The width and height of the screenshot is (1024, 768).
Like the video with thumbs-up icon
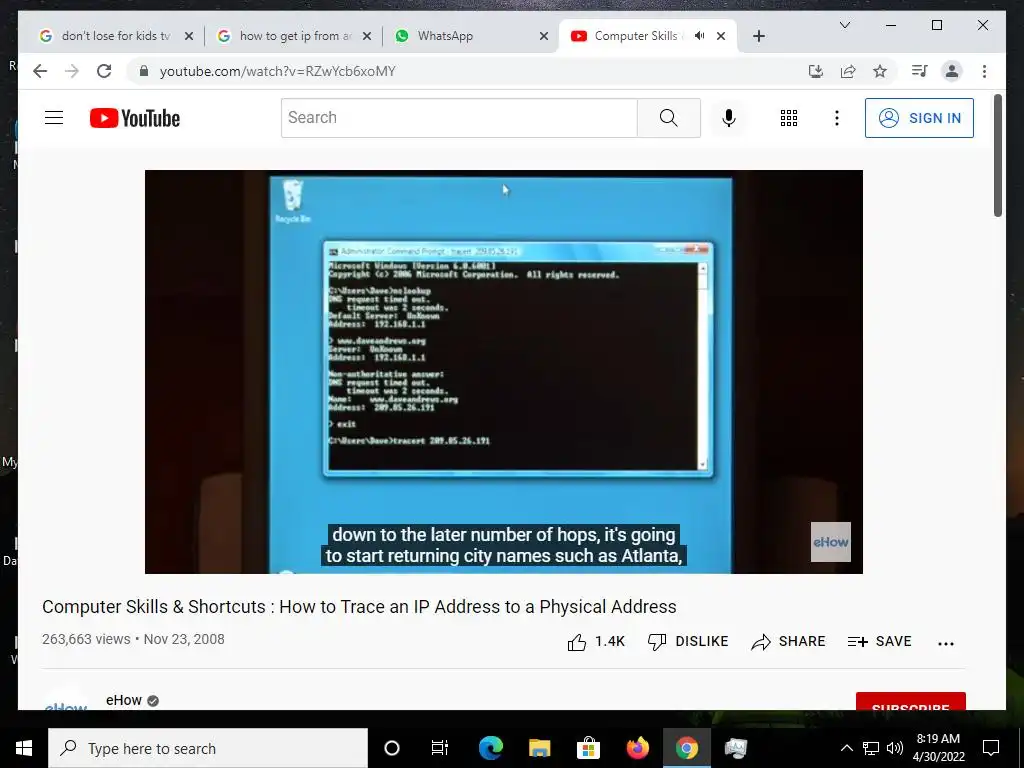577,642
